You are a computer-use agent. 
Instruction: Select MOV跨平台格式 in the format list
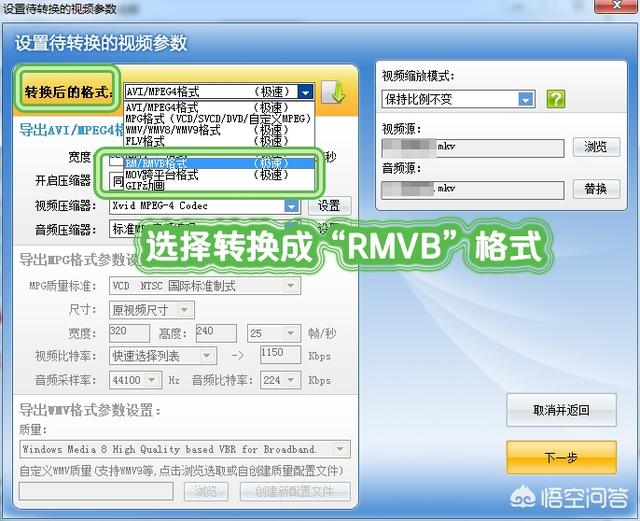point(219,175)
